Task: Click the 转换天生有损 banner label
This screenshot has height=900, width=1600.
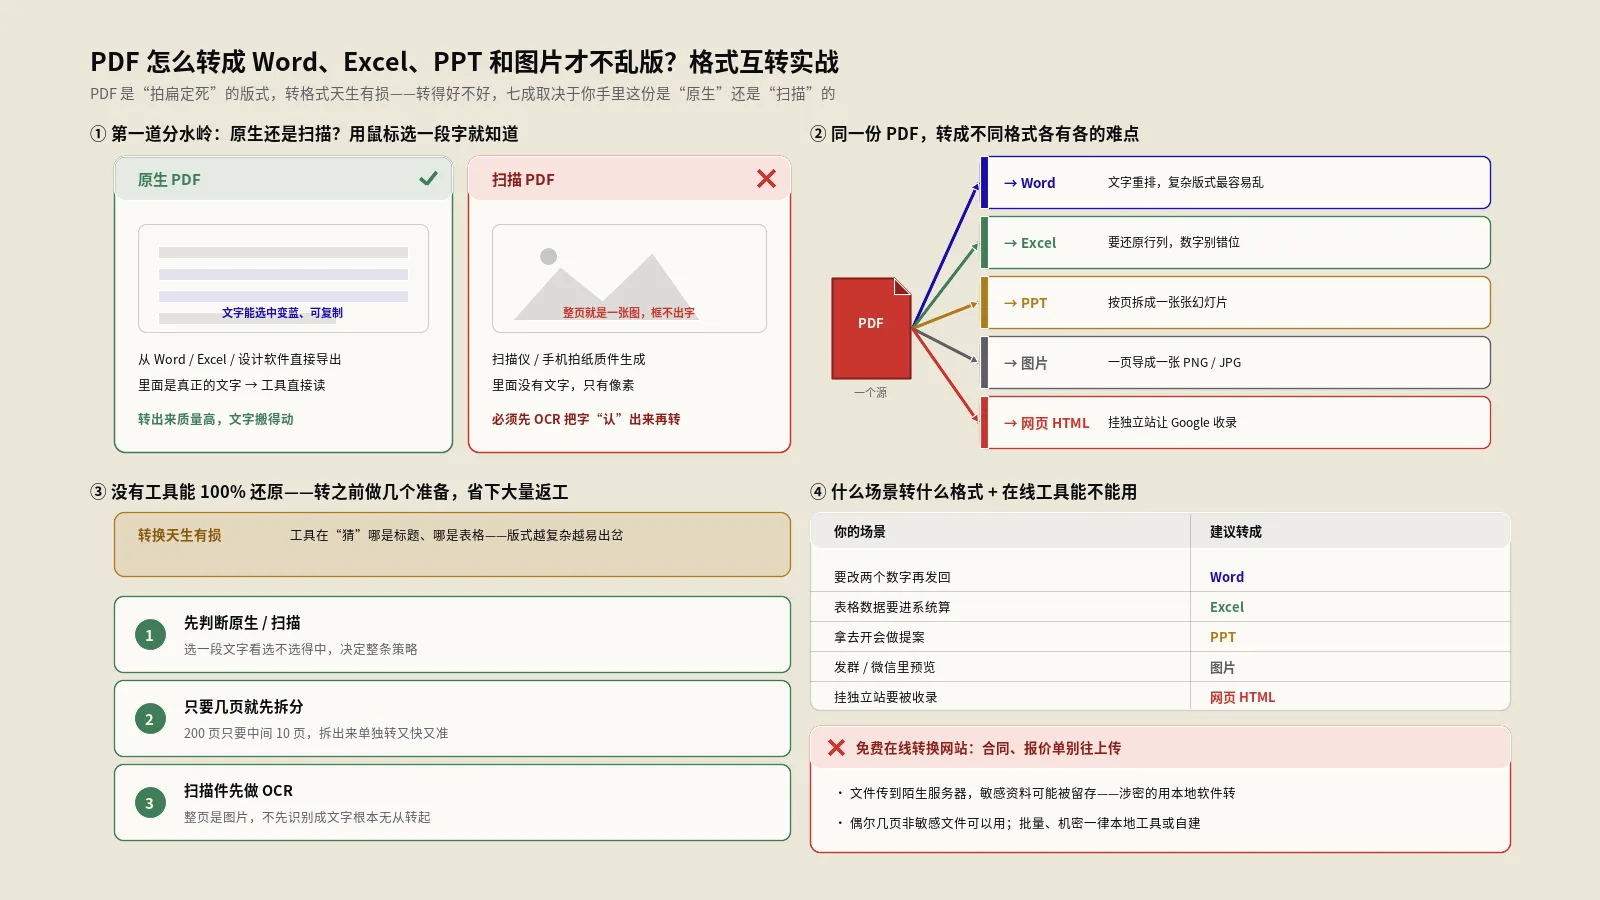Action: click(x=180, y=535)
